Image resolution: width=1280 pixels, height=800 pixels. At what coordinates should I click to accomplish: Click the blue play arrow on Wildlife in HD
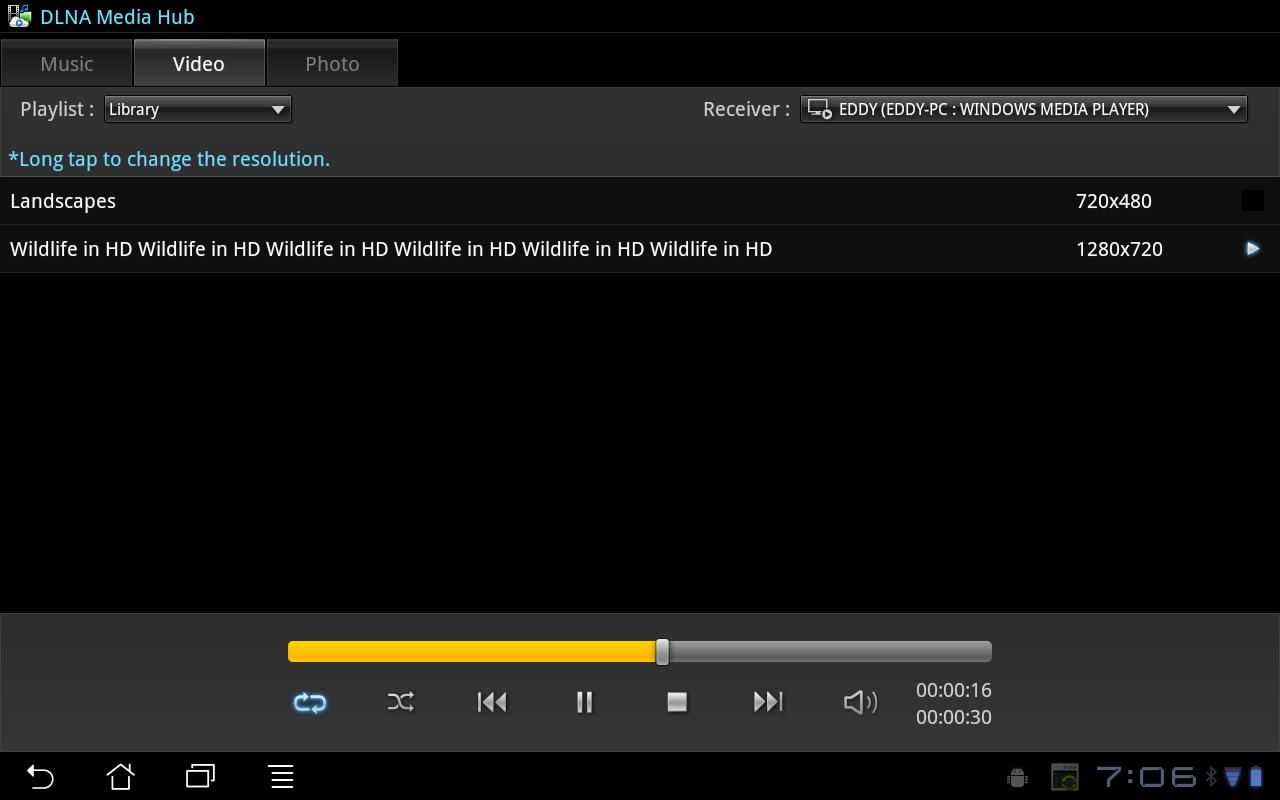1252,248
